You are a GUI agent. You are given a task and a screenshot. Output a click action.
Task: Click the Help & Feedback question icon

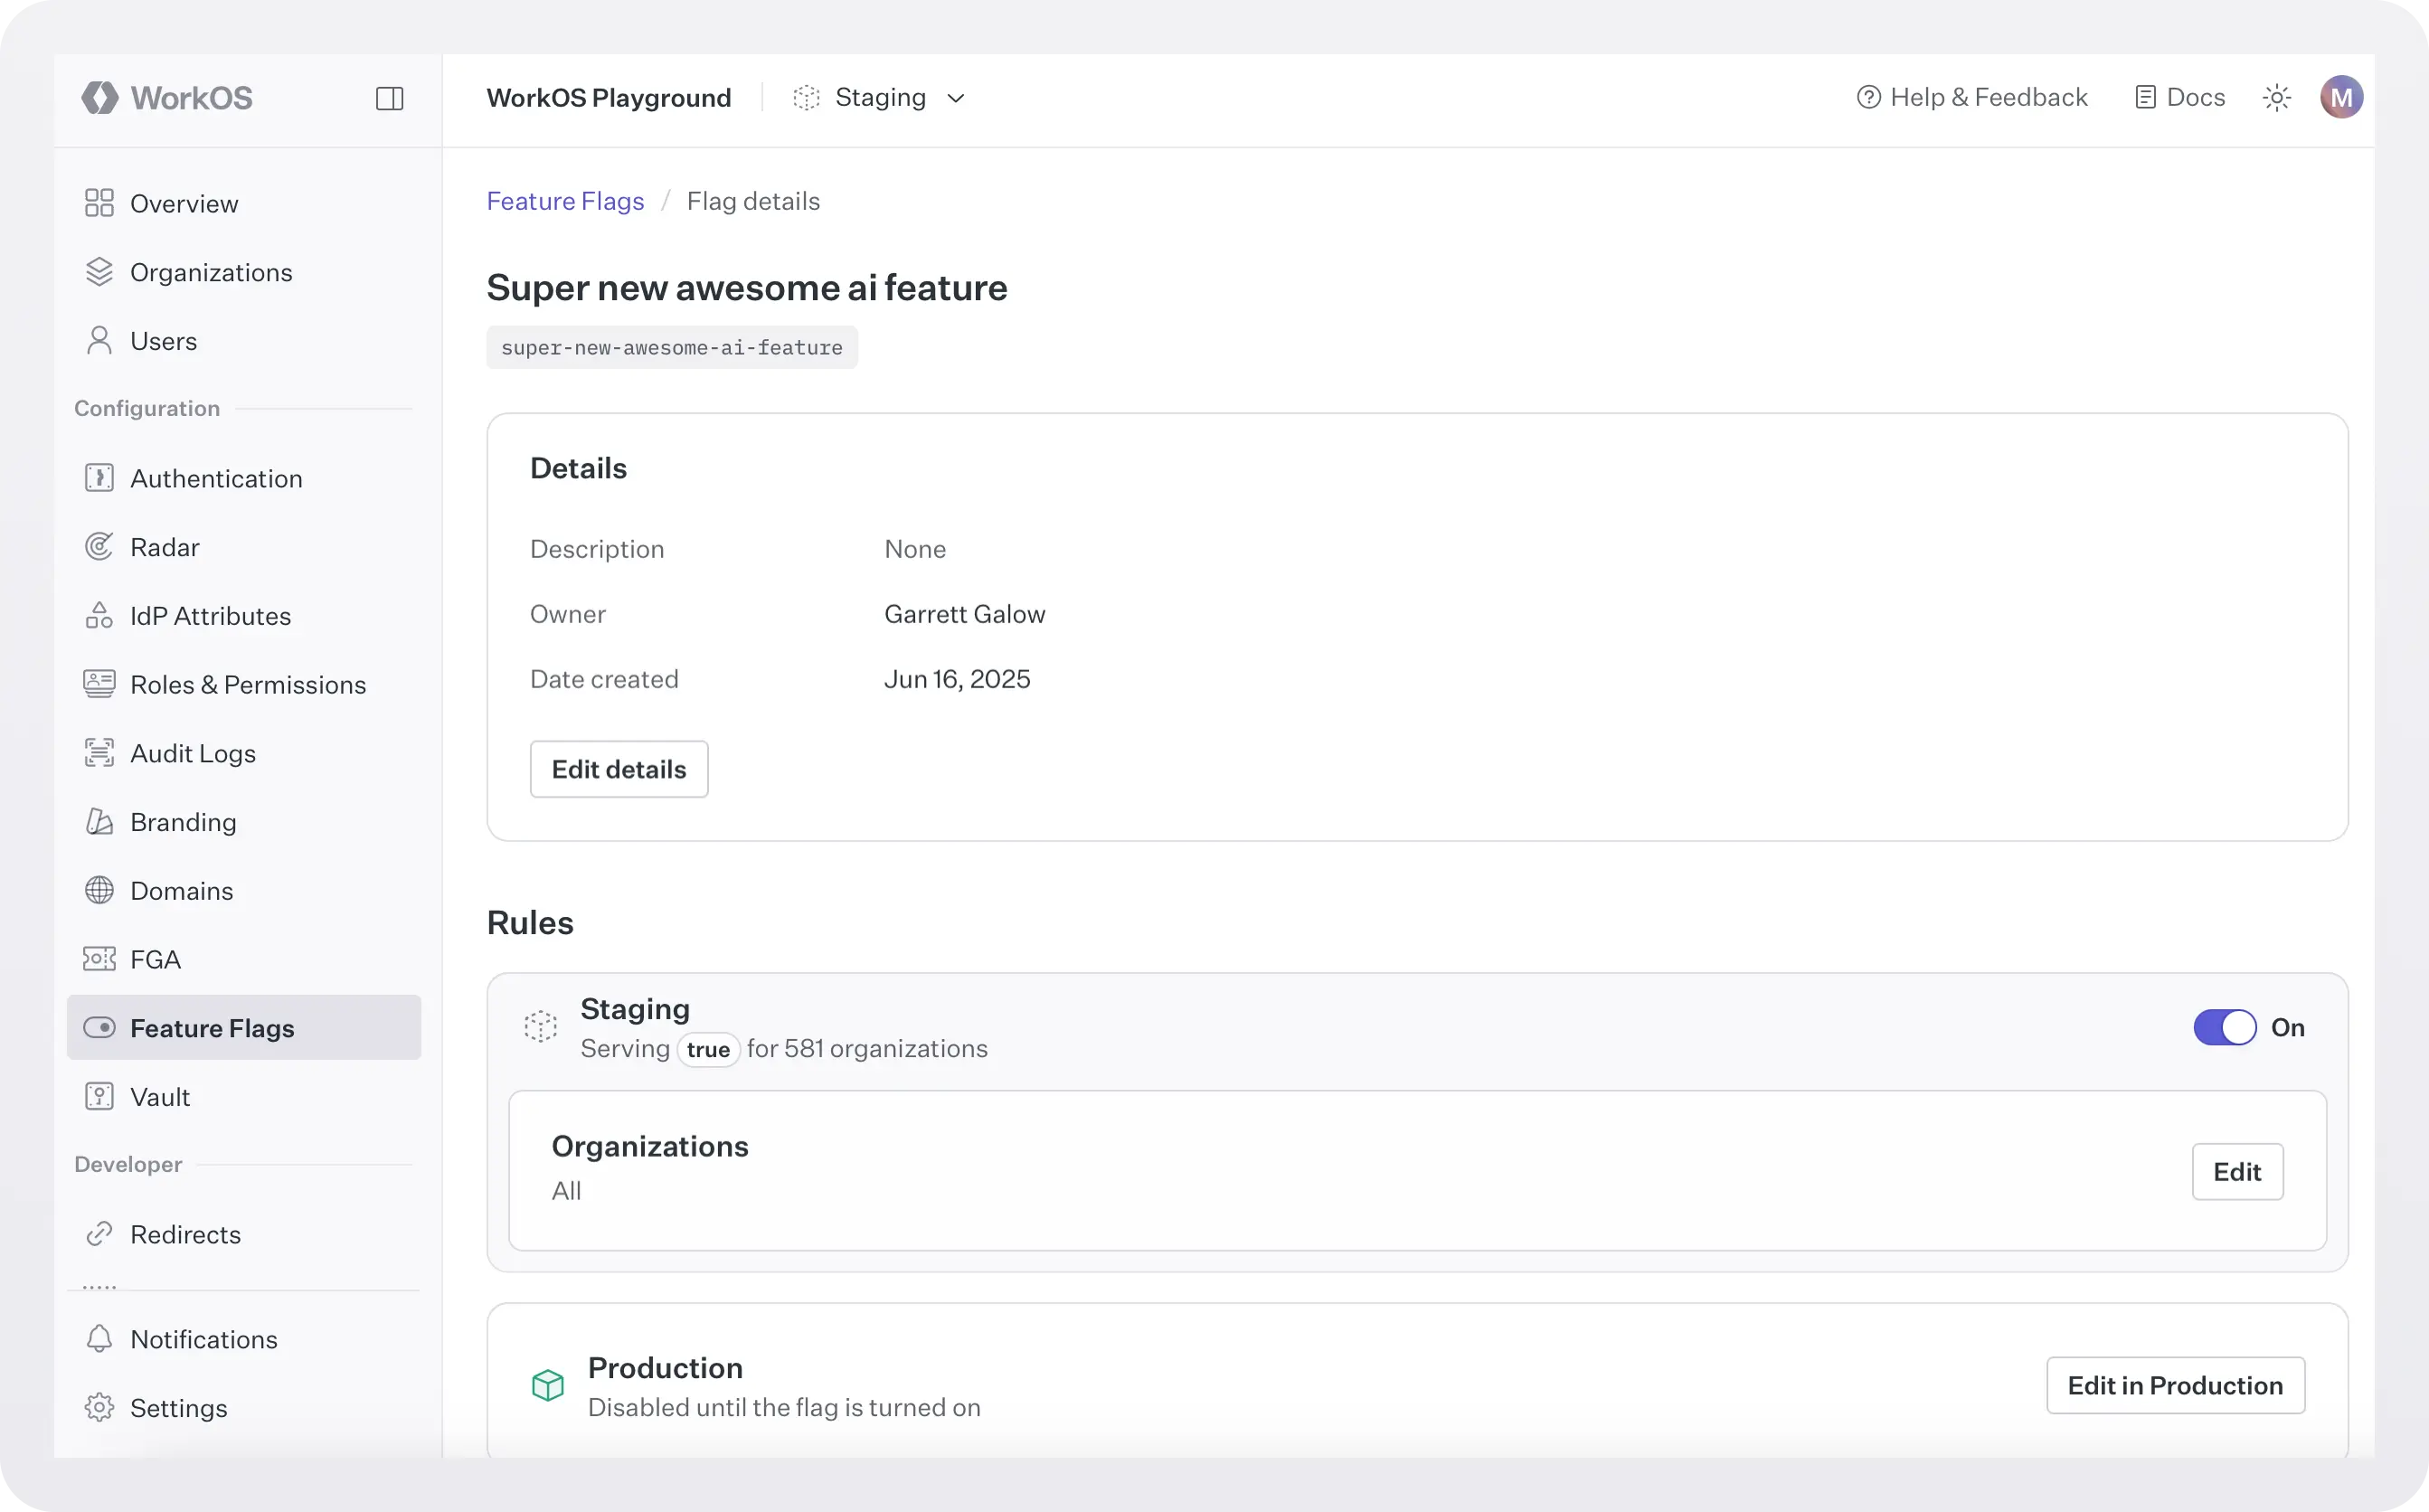point(1868,97)
